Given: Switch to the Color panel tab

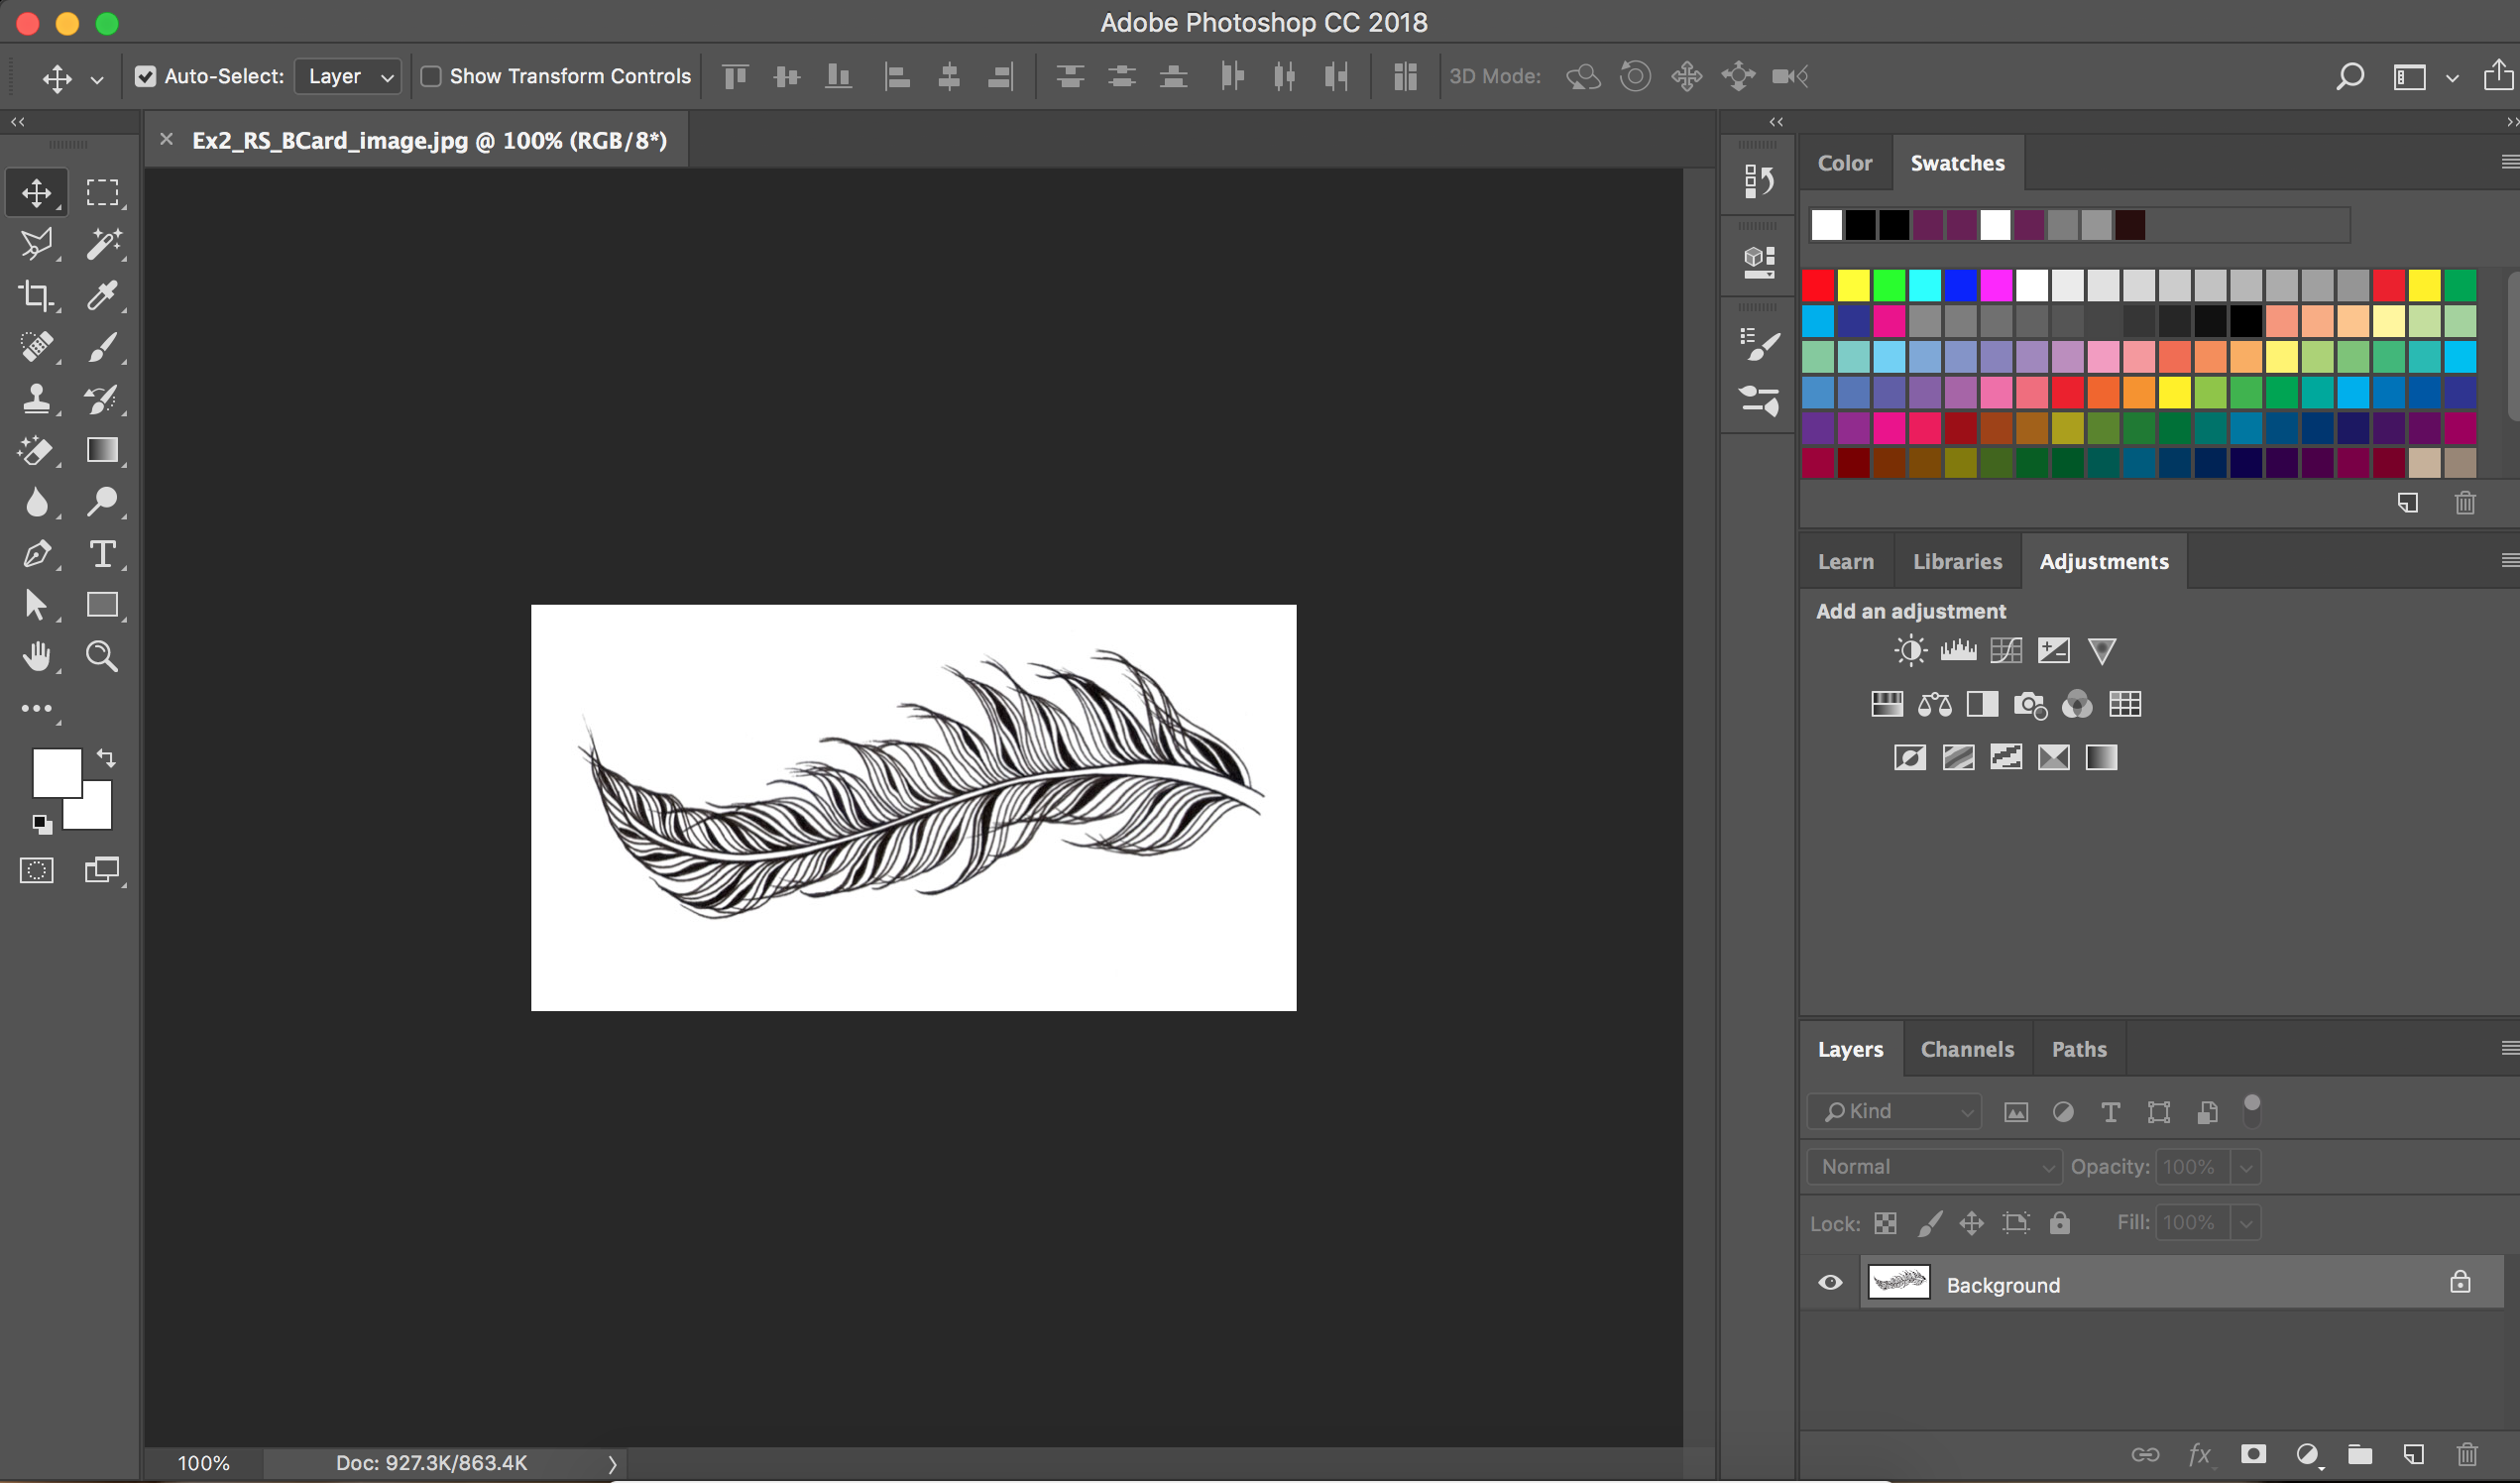Looking at the screenshot, I should tap(1844, 163).
